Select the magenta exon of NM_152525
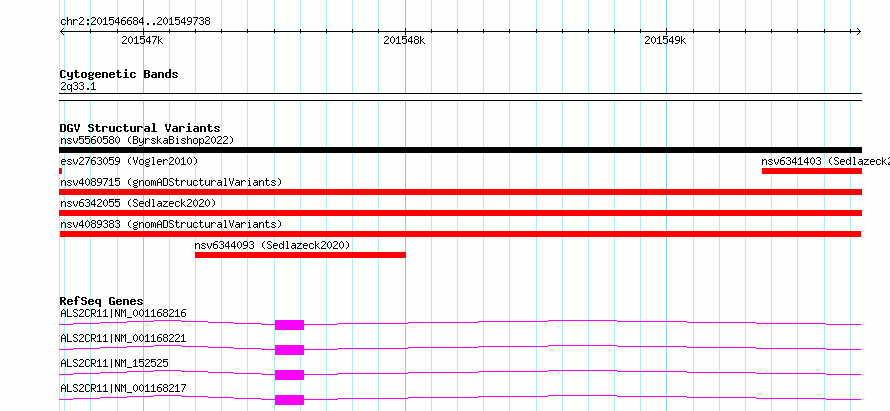 (x=289, y=375)
